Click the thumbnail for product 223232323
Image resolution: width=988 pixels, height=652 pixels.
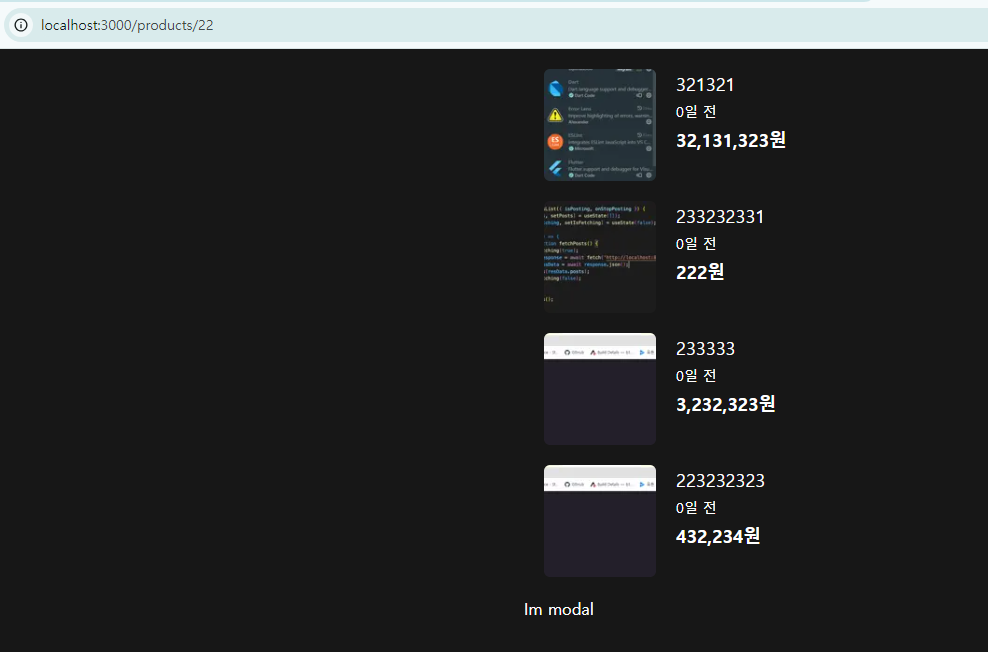click(x=599, y=520)
